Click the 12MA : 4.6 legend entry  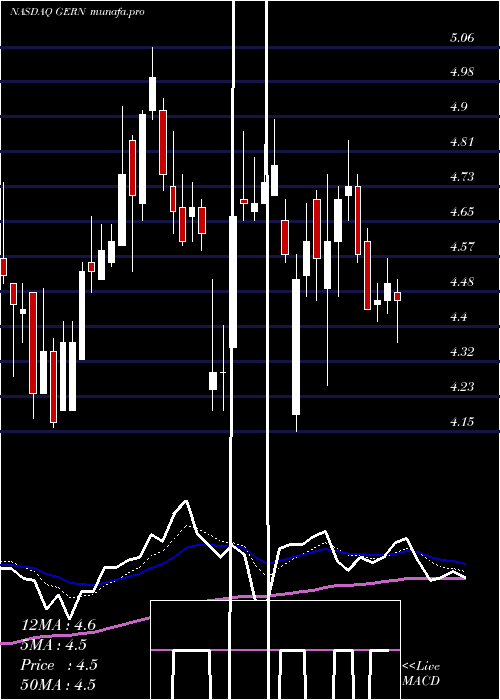pyautogui.click(x=58, y=625)
